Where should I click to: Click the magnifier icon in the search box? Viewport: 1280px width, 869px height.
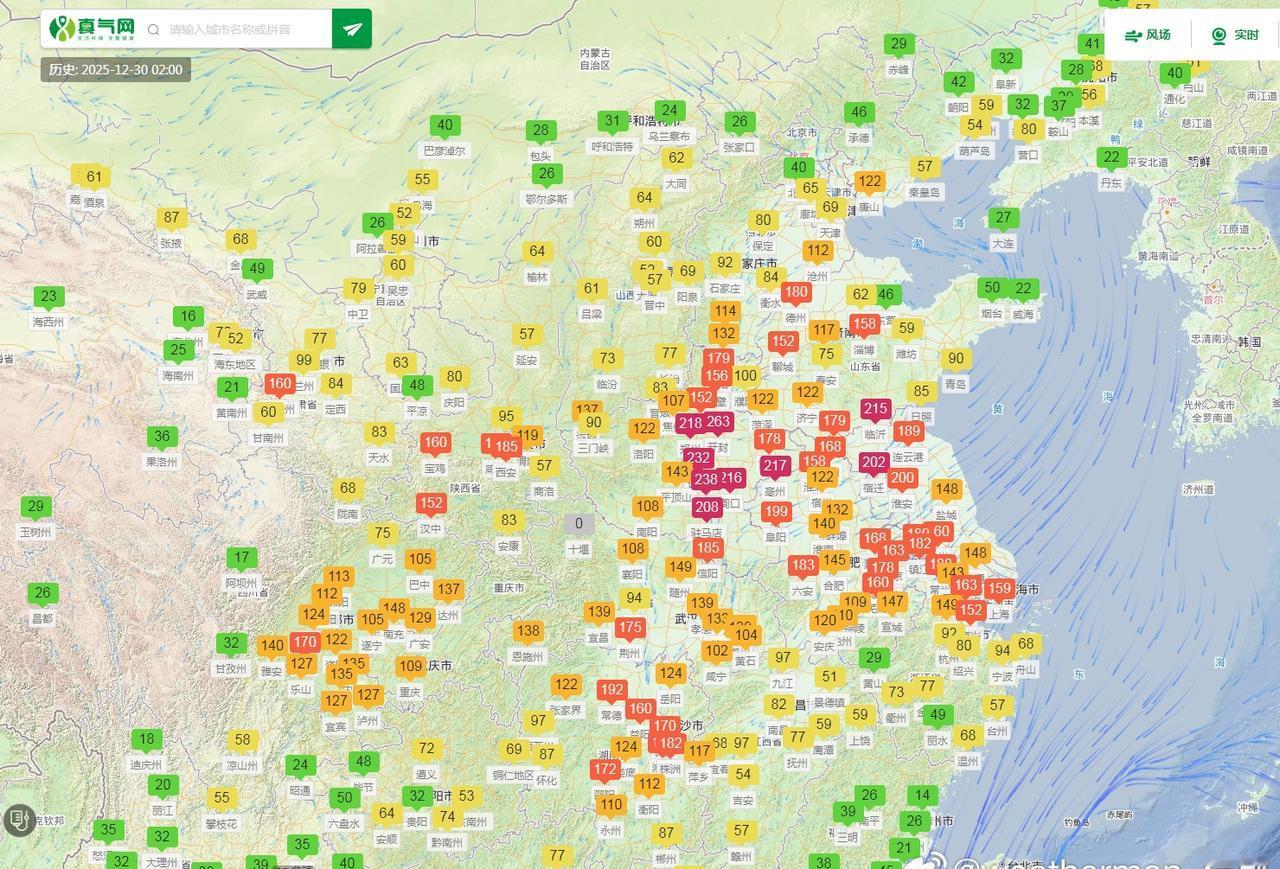tap(154, 30)
